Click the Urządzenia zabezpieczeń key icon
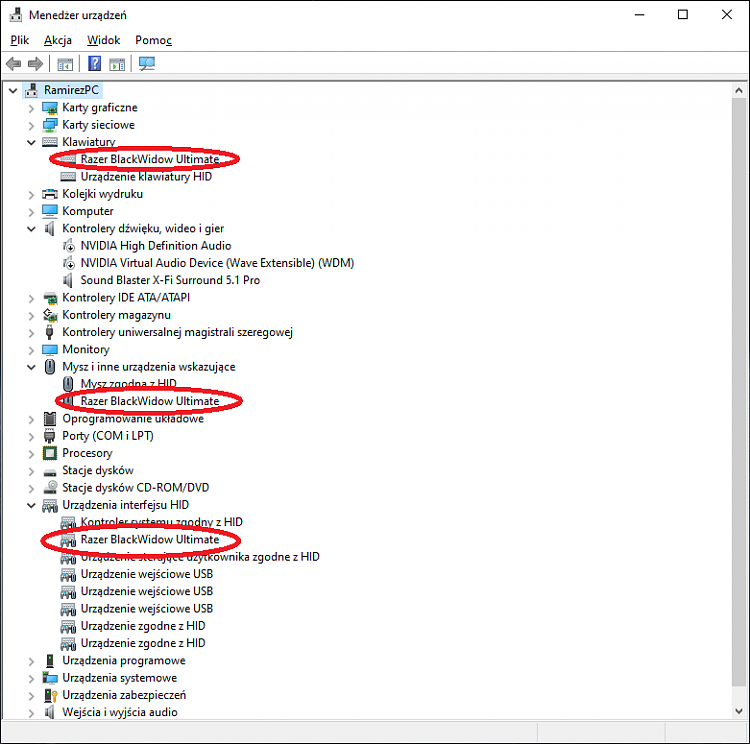Viewport: 750px width, 744px height. [50, 695]
